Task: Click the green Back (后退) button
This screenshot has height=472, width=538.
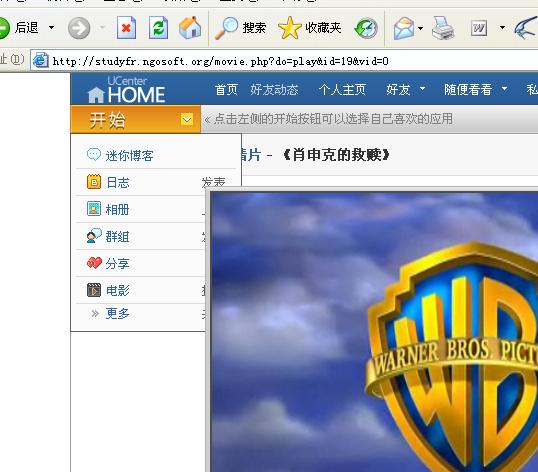Action: click(19, 27)
